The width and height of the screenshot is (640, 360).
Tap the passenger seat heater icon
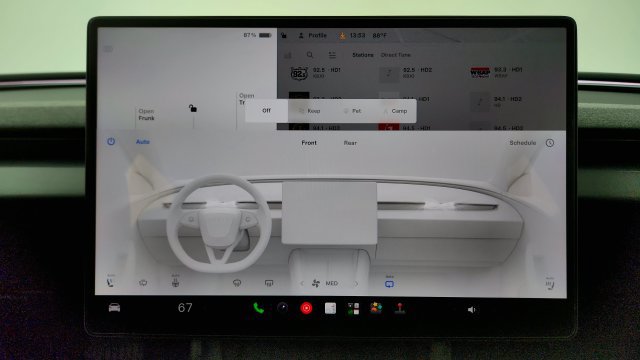click(550, 283)
